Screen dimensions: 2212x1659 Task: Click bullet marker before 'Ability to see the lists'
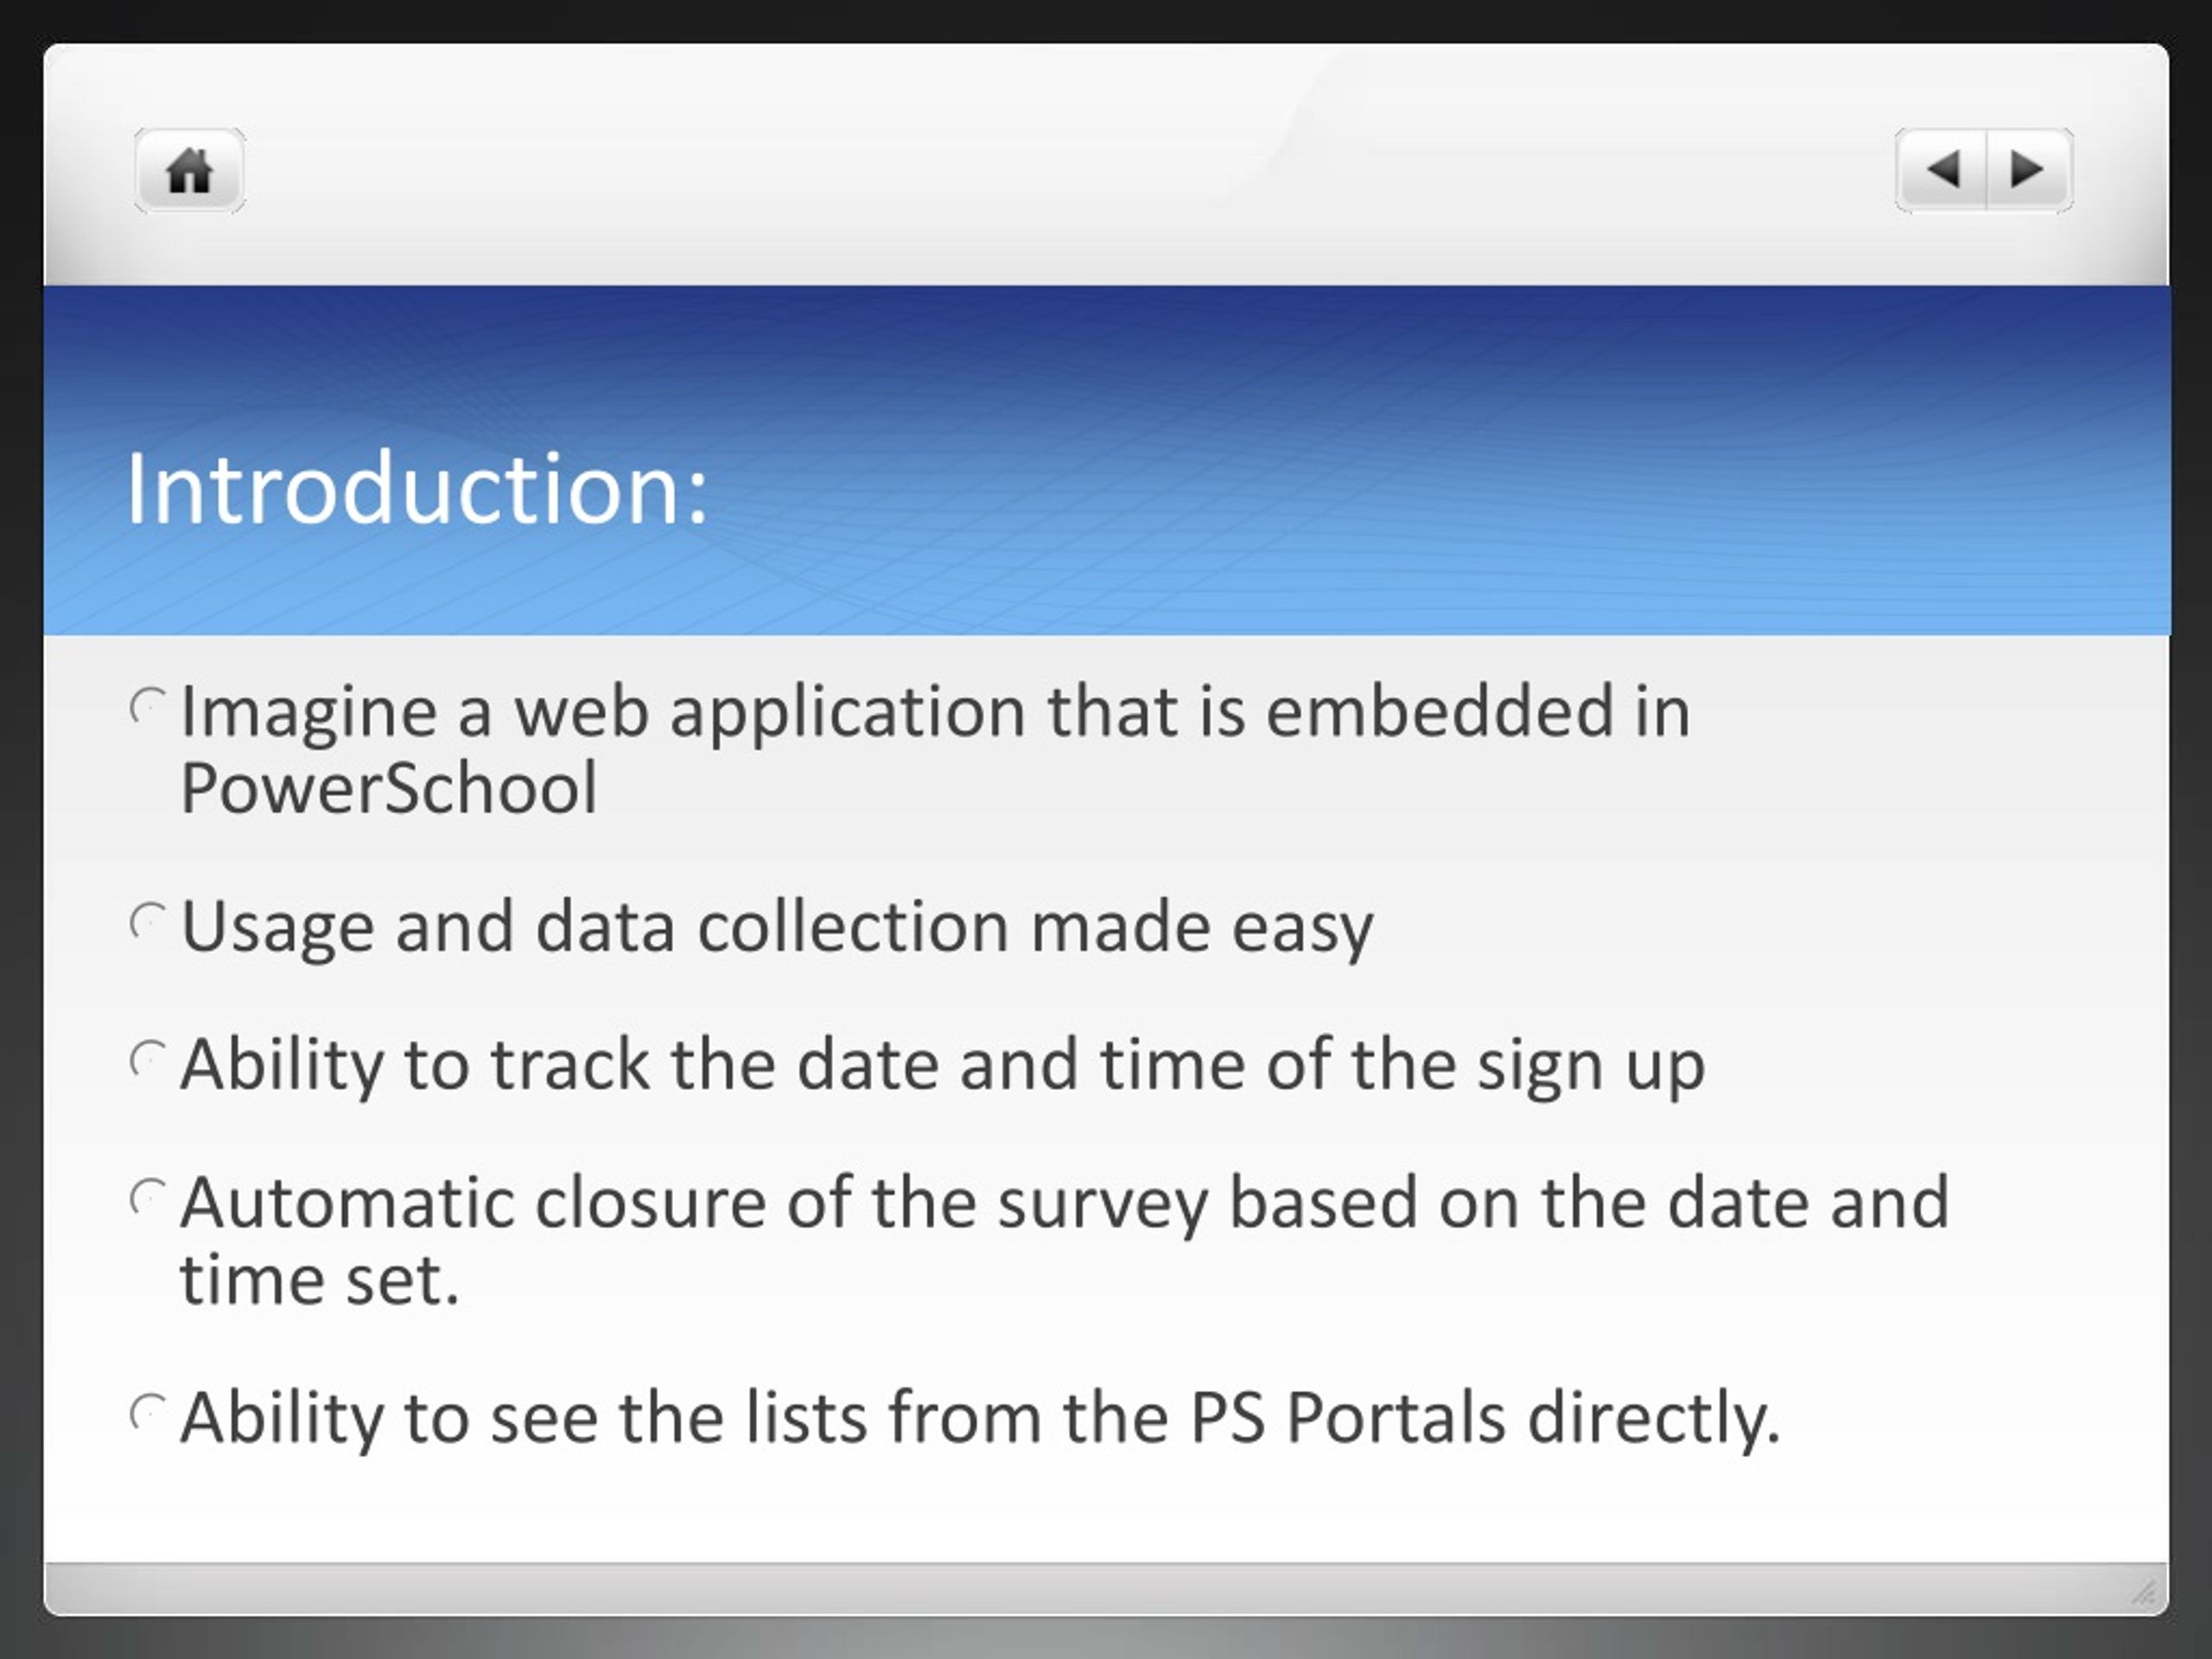(147, 1413)
